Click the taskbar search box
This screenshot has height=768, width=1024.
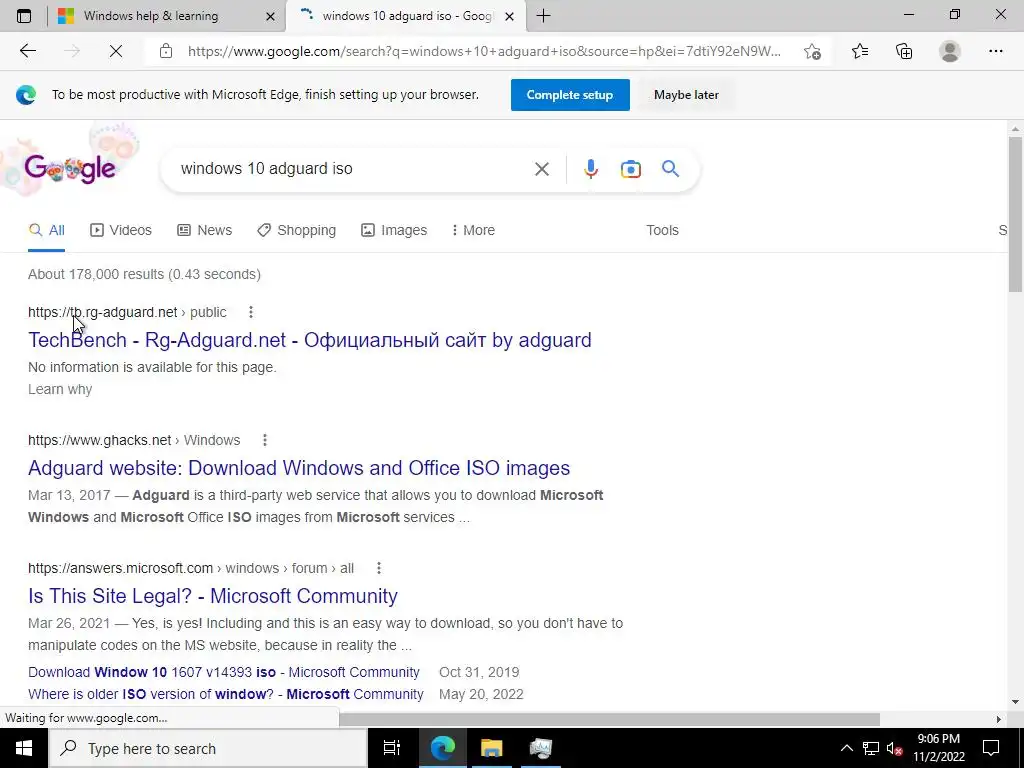pyautogui.click(x=208, y=748)
